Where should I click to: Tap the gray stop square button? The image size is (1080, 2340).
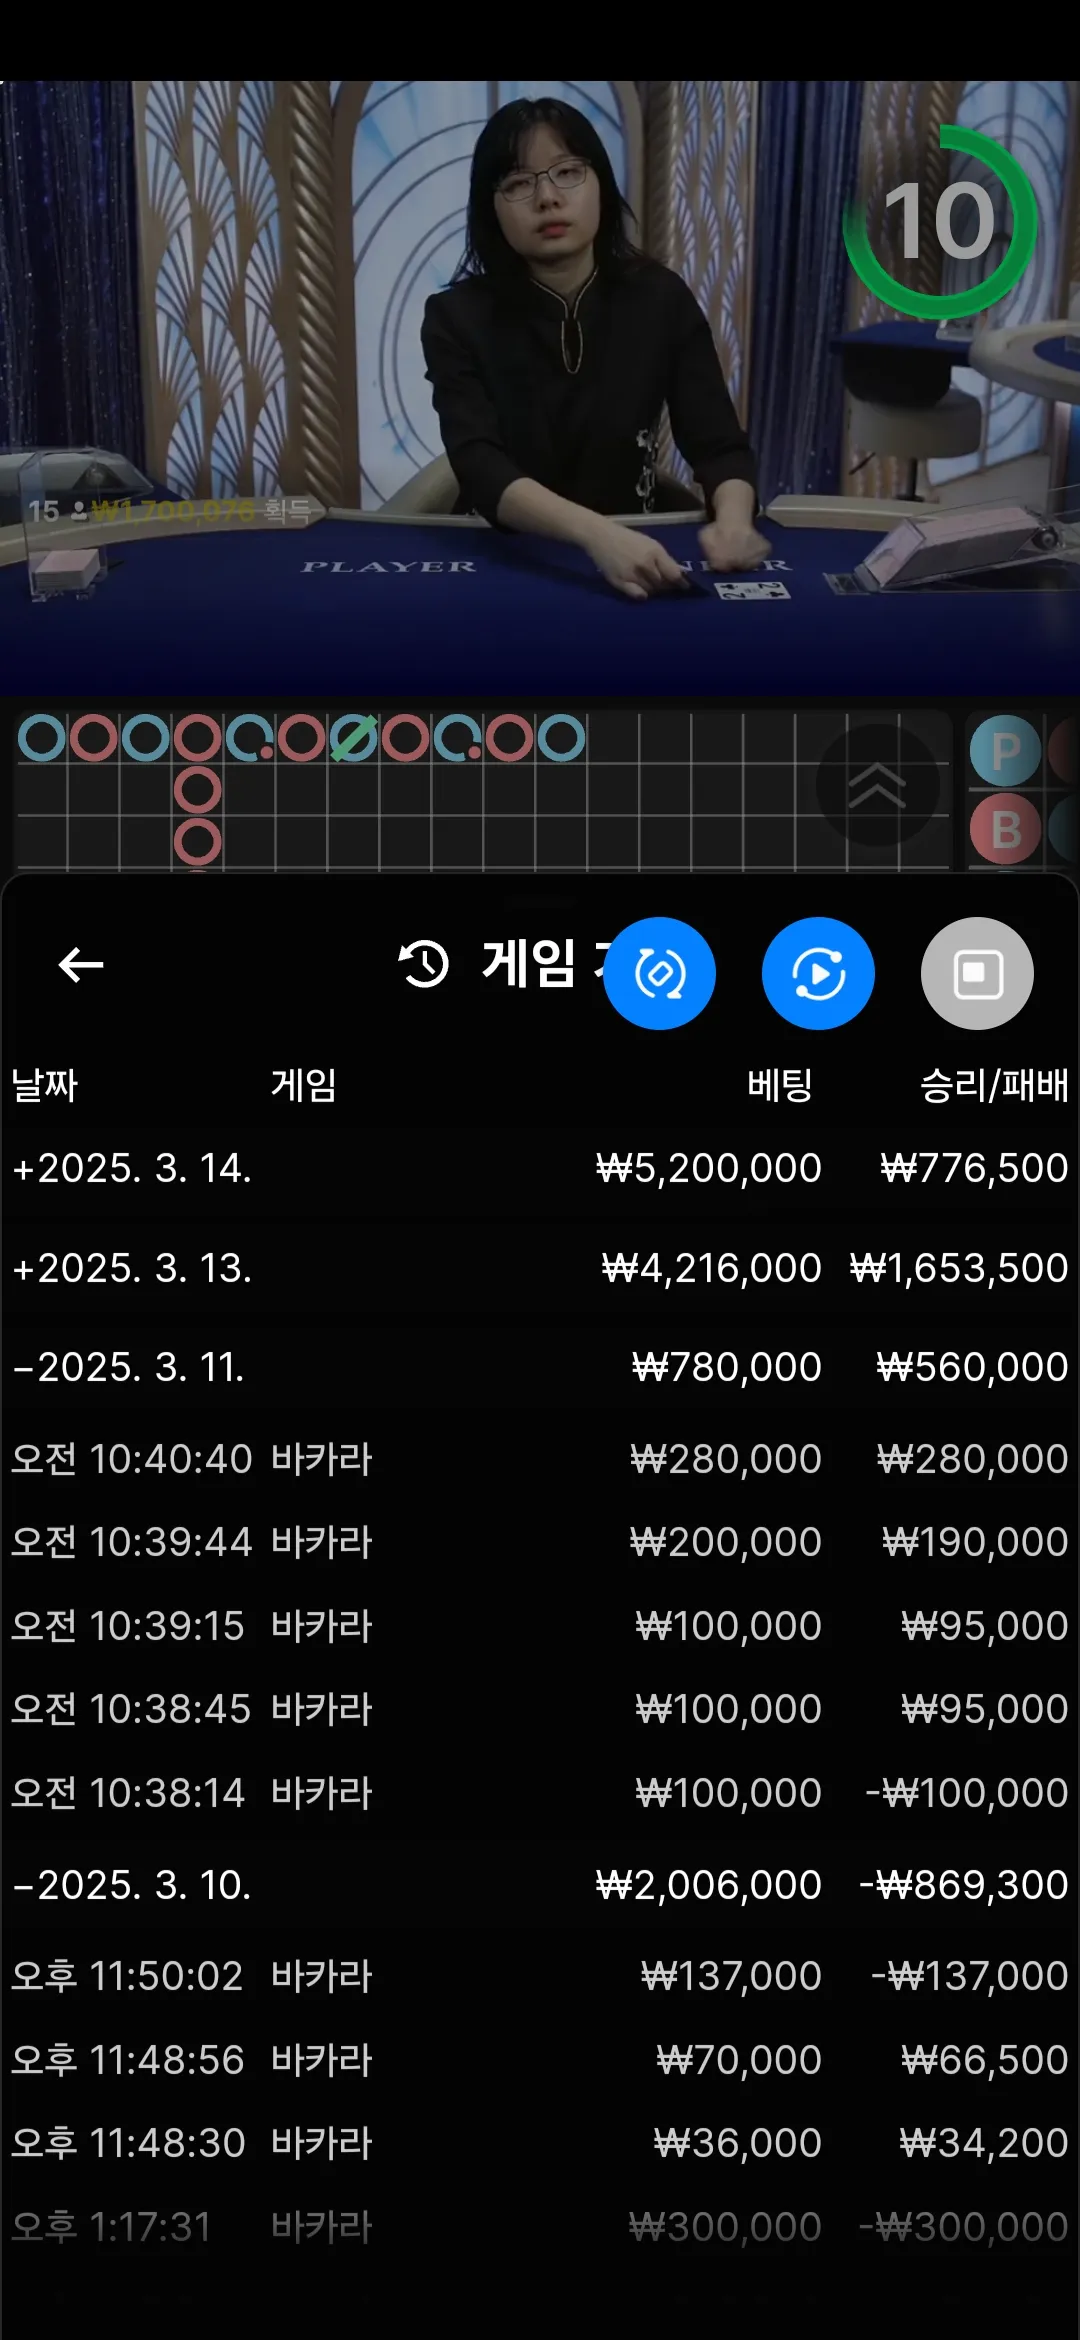(x=977, y=973)
